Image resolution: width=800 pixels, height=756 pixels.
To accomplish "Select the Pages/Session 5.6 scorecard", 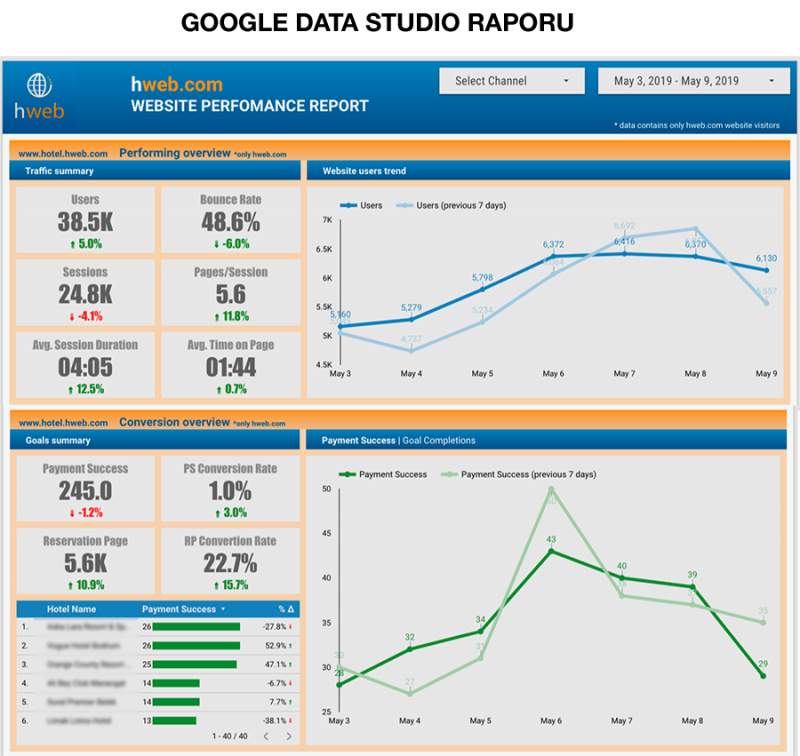I will pos(231,292).
